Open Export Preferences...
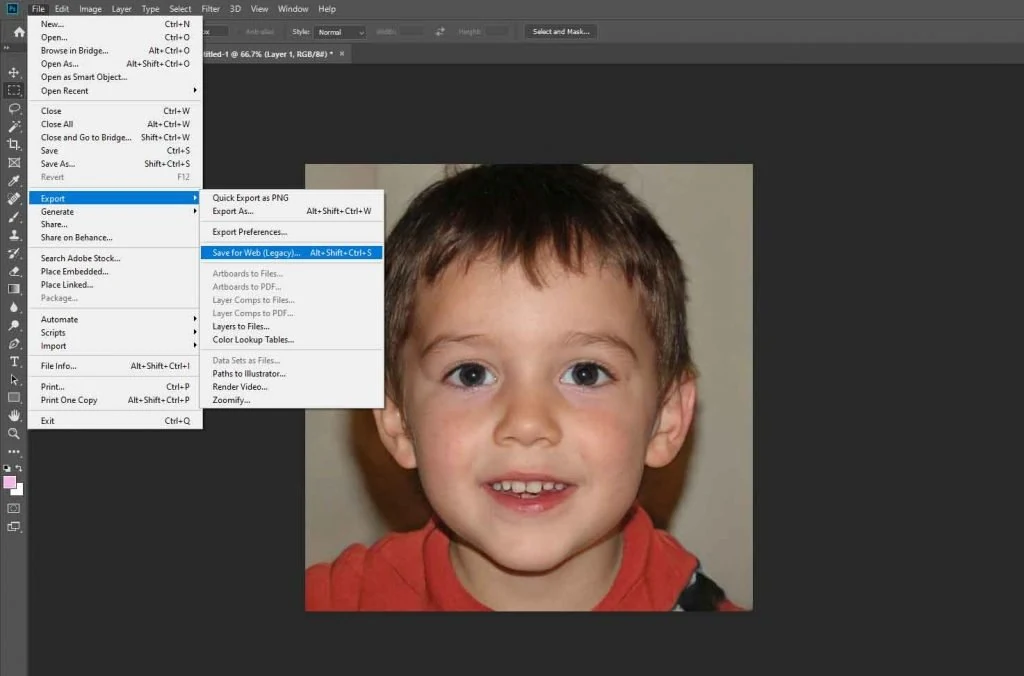Image resolution: width=1024 pixels, height=676 pixels. pyautogui.click(x=292, y=232)
